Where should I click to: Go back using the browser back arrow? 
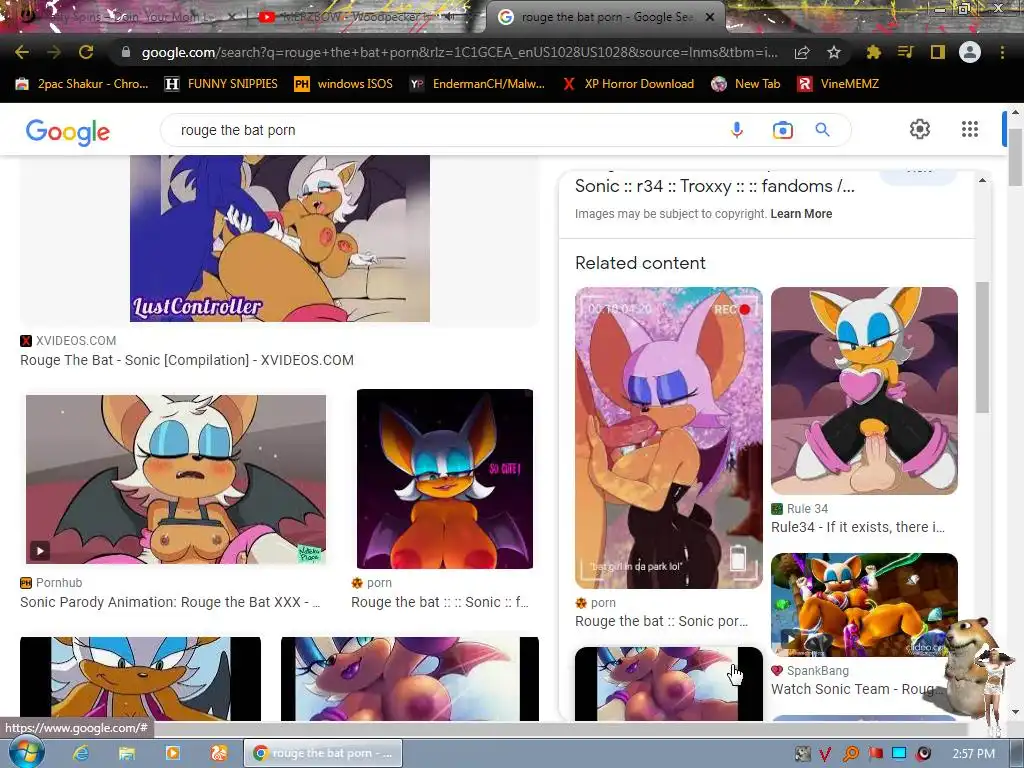pyautogui.click(x=22, y=52)
